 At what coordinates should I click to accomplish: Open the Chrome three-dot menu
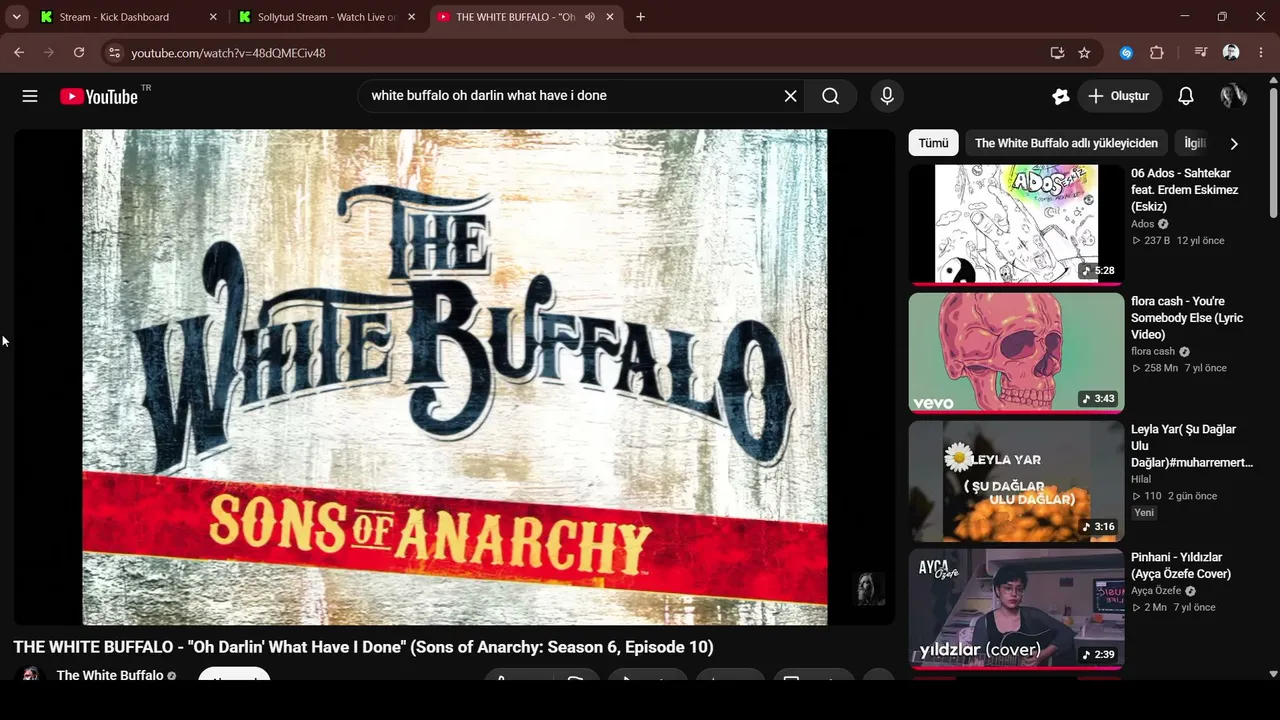[x=1260, y=53]
